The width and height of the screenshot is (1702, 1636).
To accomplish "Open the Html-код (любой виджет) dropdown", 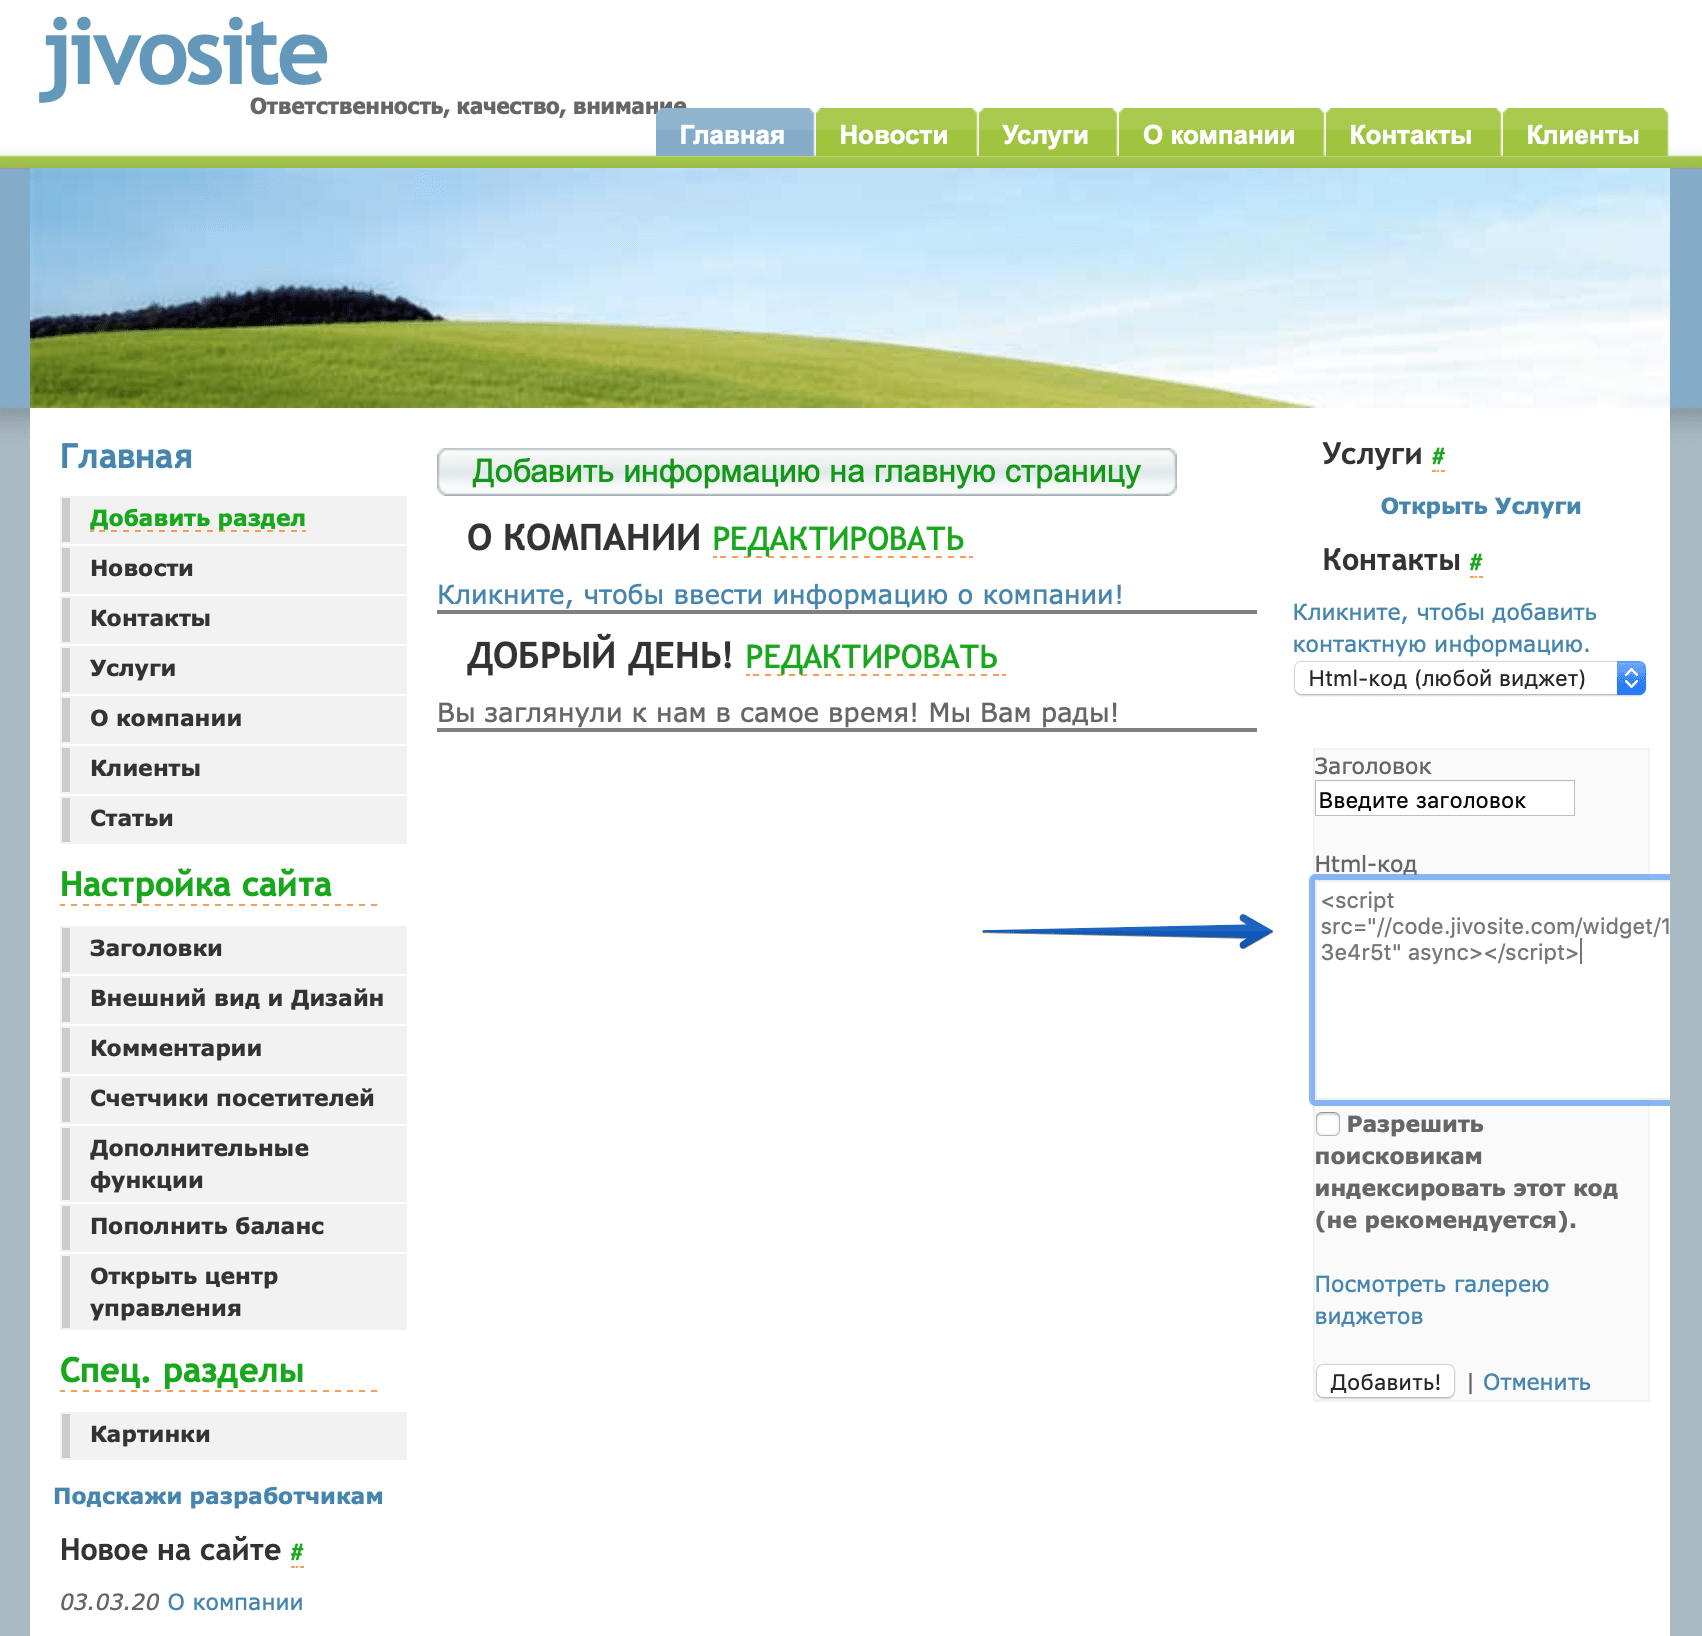I will [1469, 678].
